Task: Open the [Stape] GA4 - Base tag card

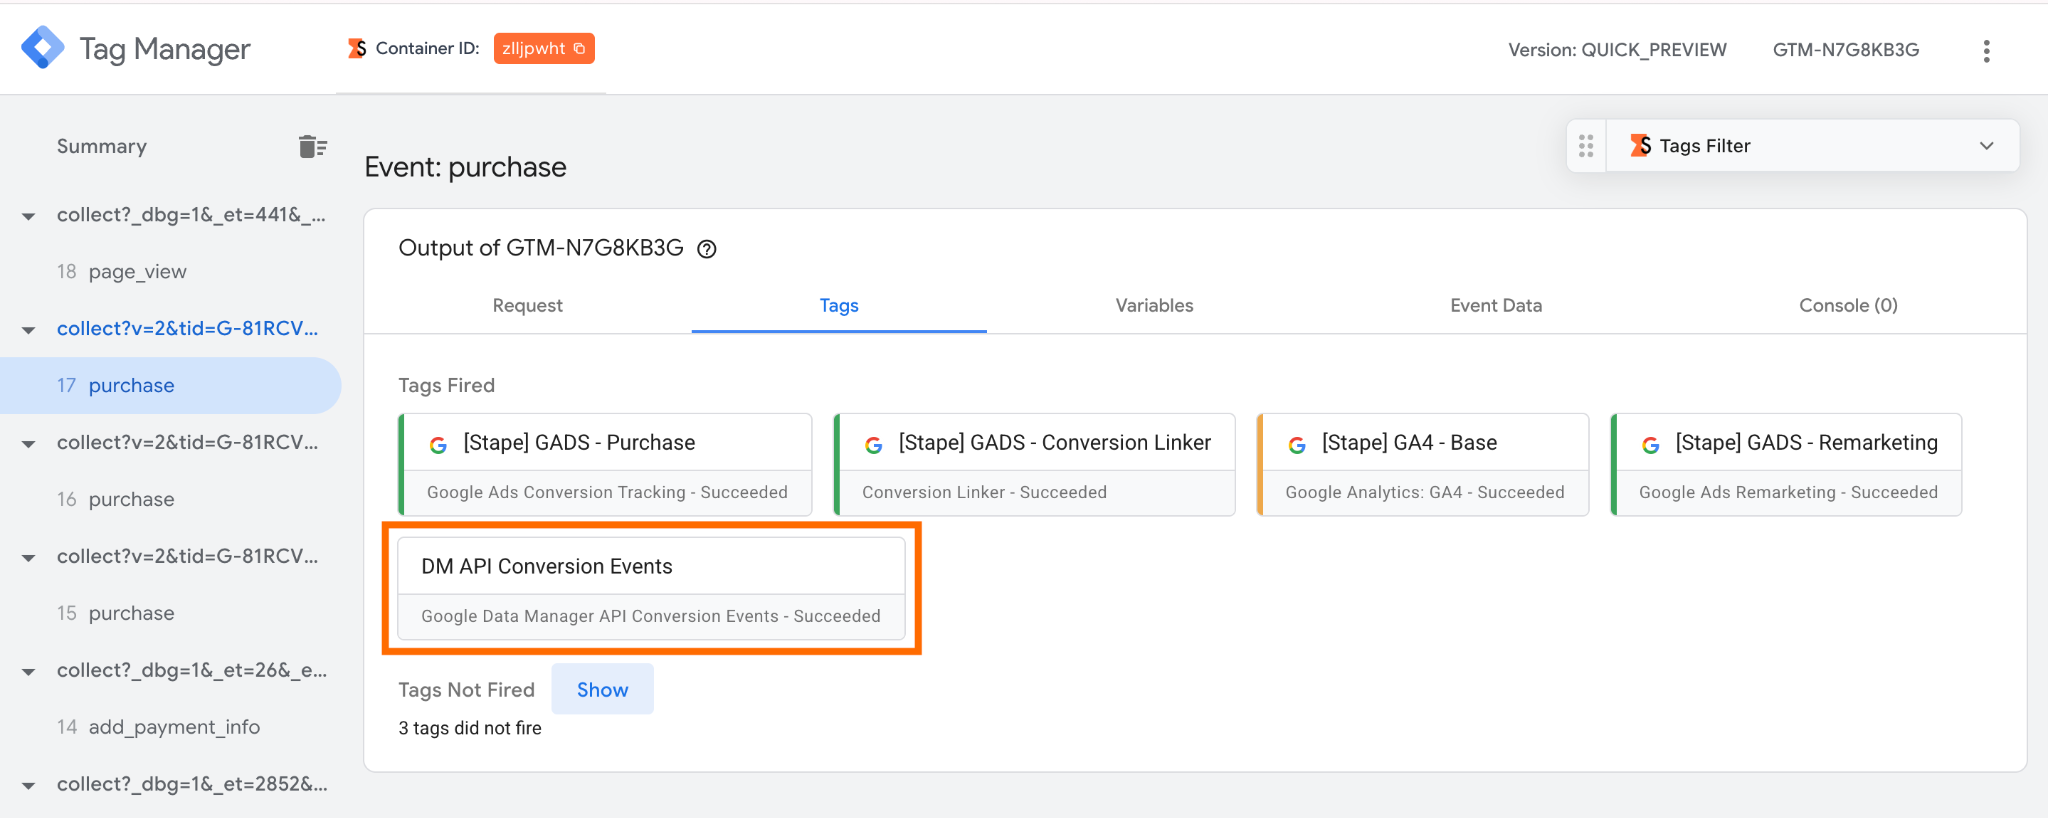Action: tap(1423, 465)
